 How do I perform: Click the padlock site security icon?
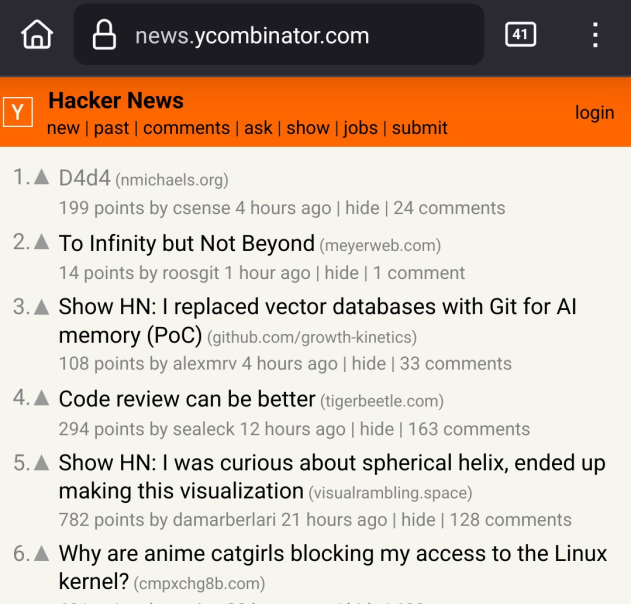tap(104, 35)
